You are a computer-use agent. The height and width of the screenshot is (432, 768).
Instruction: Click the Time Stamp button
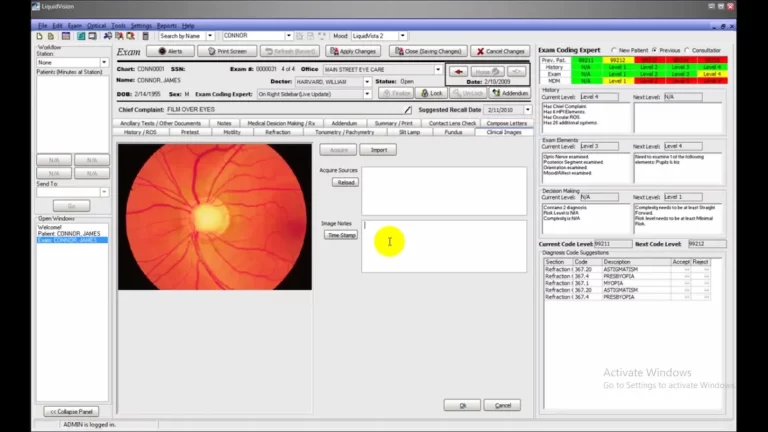point(341,235)
